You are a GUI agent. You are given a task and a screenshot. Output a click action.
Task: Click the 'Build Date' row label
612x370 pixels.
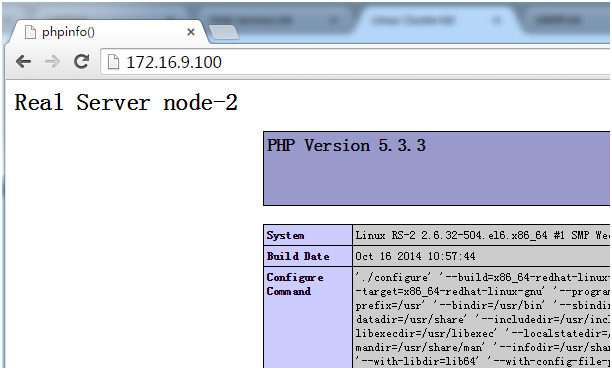[298, 256]
